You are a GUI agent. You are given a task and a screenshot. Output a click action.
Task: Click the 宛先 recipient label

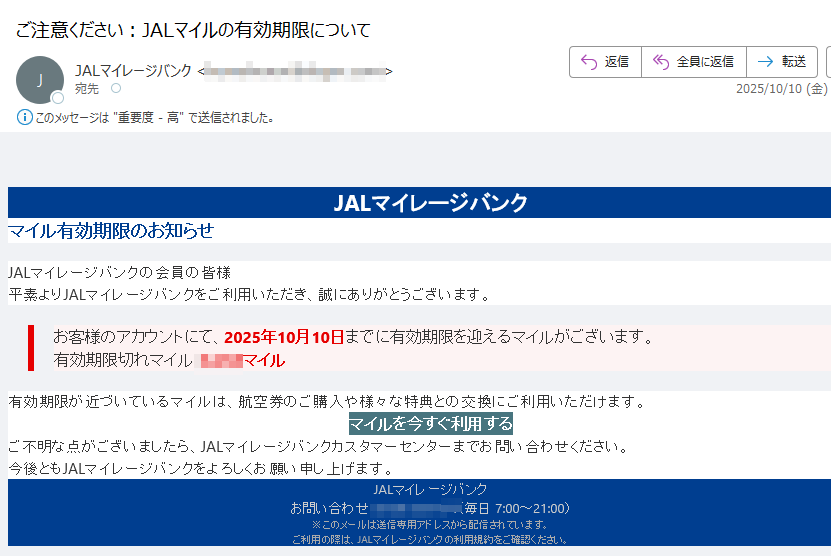(87, 89)
